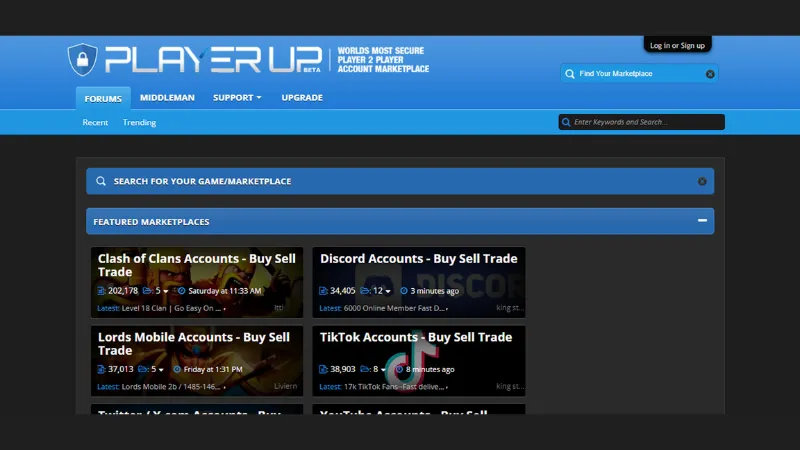800x450 pixels.
Task: Open latest thread '17k TikTok Fans--Fast delive...'
Action: 394,387
